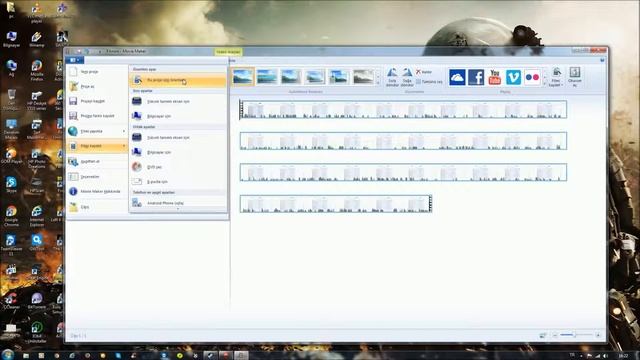Viewport: 640px width, 360px height.
Task: Select Bu proje için önerilen setting
Action: point(178,80)
